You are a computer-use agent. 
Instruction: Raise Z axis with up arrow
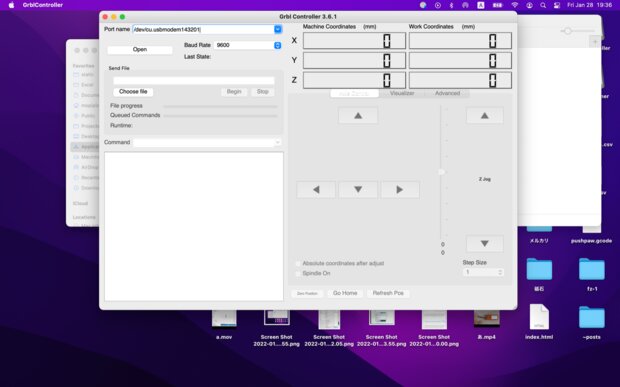484,116
